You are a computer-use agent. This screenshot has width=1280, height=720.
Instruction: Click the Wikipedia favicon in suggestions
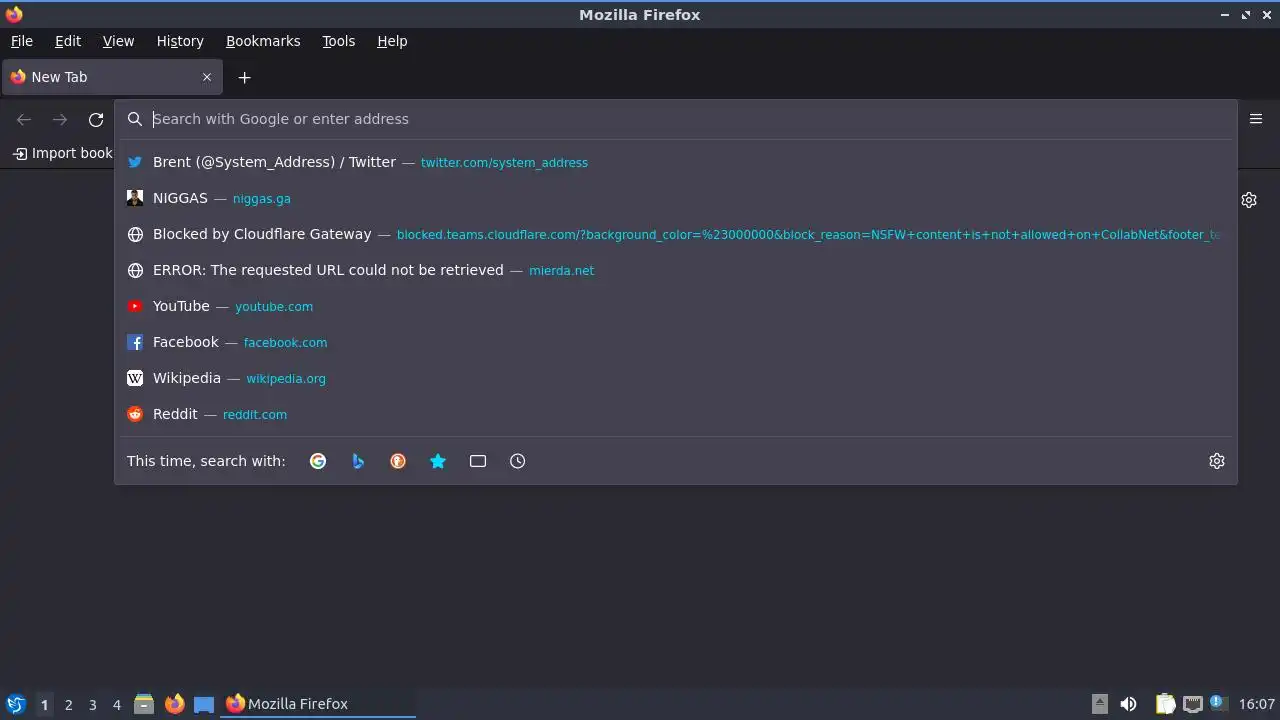point(135,378)
